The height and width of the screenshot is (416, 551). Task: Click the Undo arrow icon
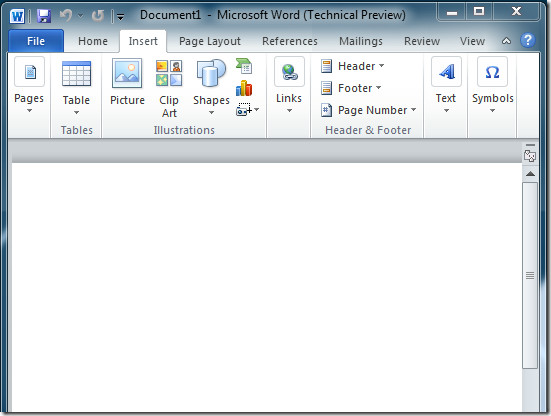(x=66, y=15)
